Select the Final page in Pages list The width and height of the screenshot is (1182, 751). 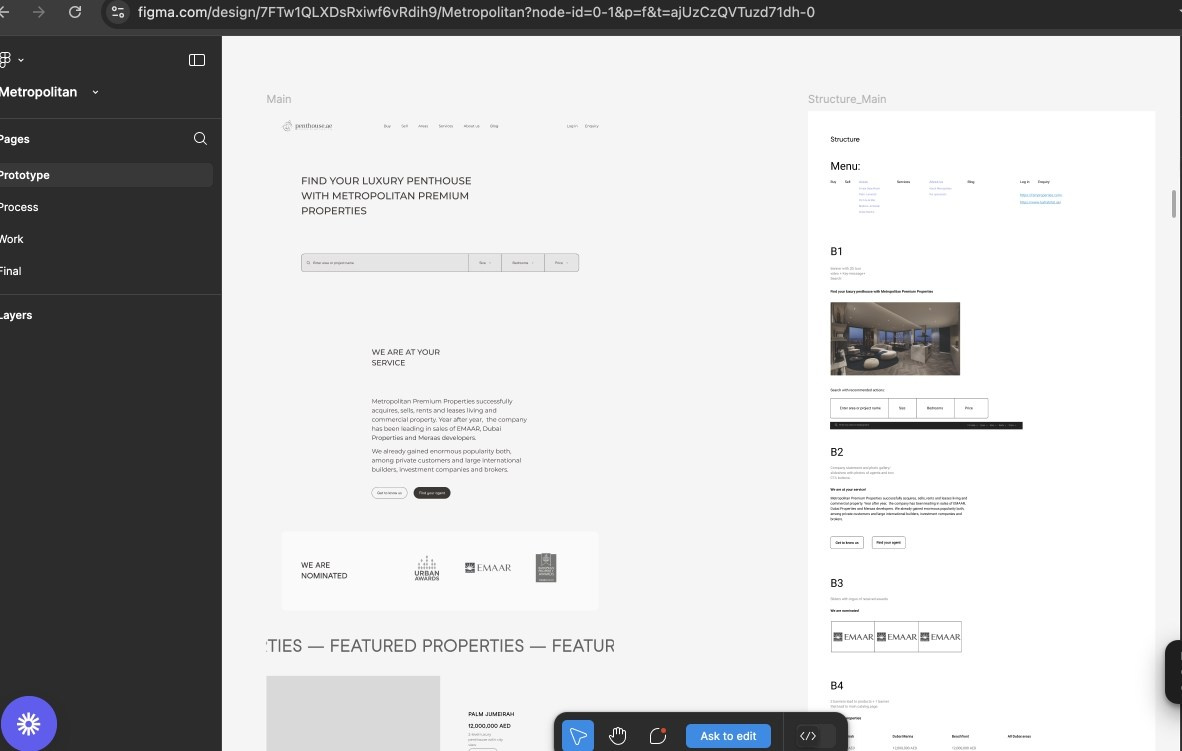click(10, 270)
